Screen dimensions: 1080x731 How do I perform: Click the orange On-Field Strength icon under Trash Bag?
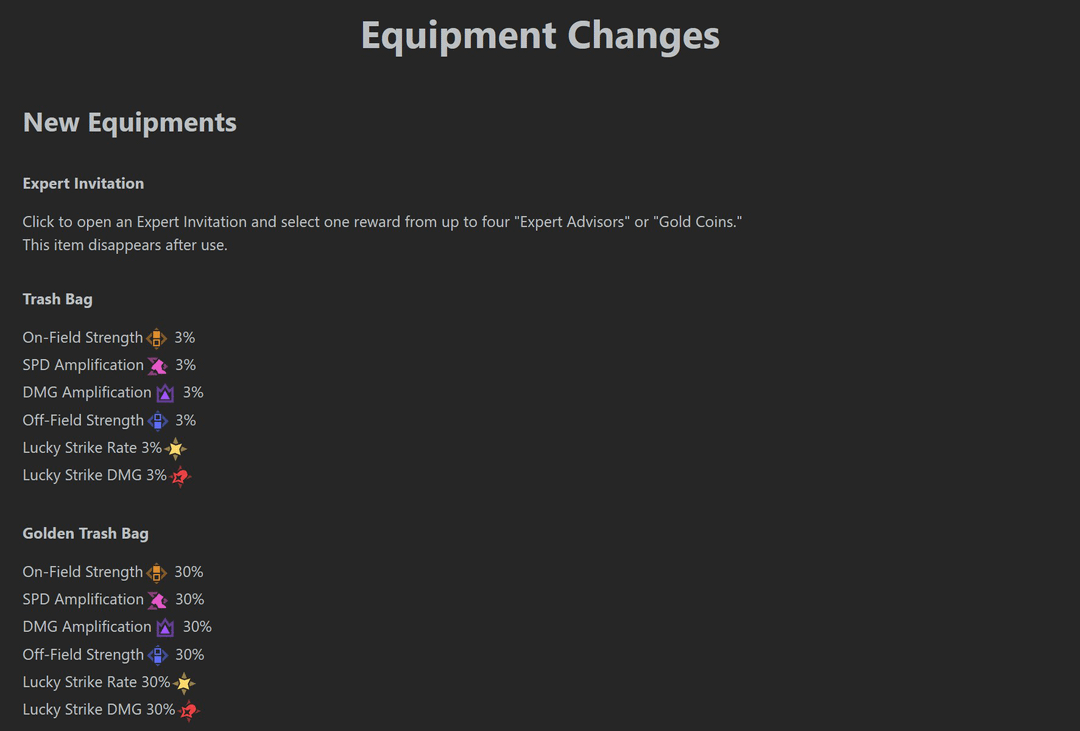(157, 338)
